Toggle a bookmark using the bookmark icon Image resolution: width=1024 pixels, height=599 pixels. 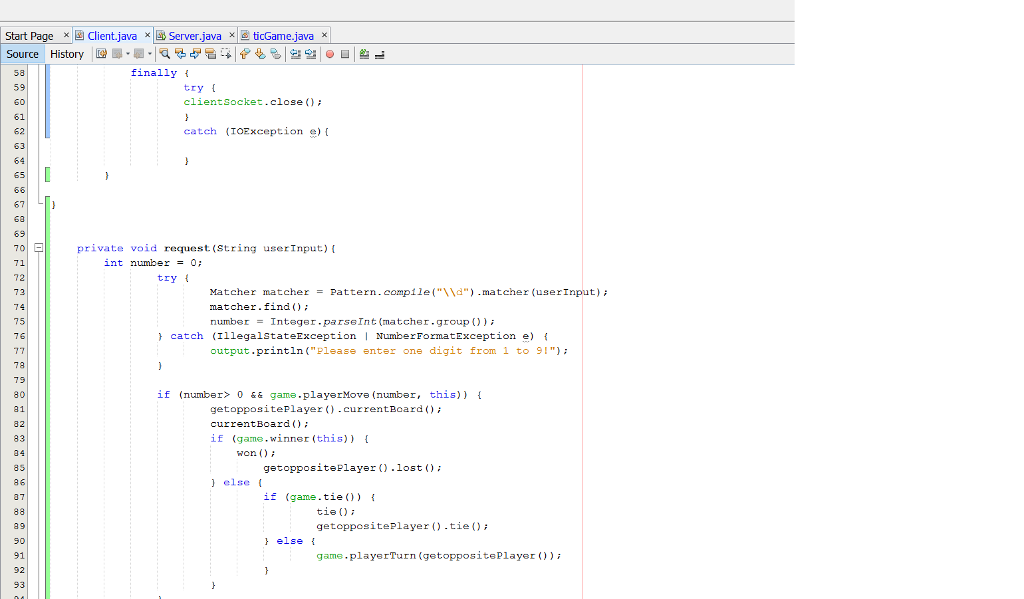click(x=274, y=54)
